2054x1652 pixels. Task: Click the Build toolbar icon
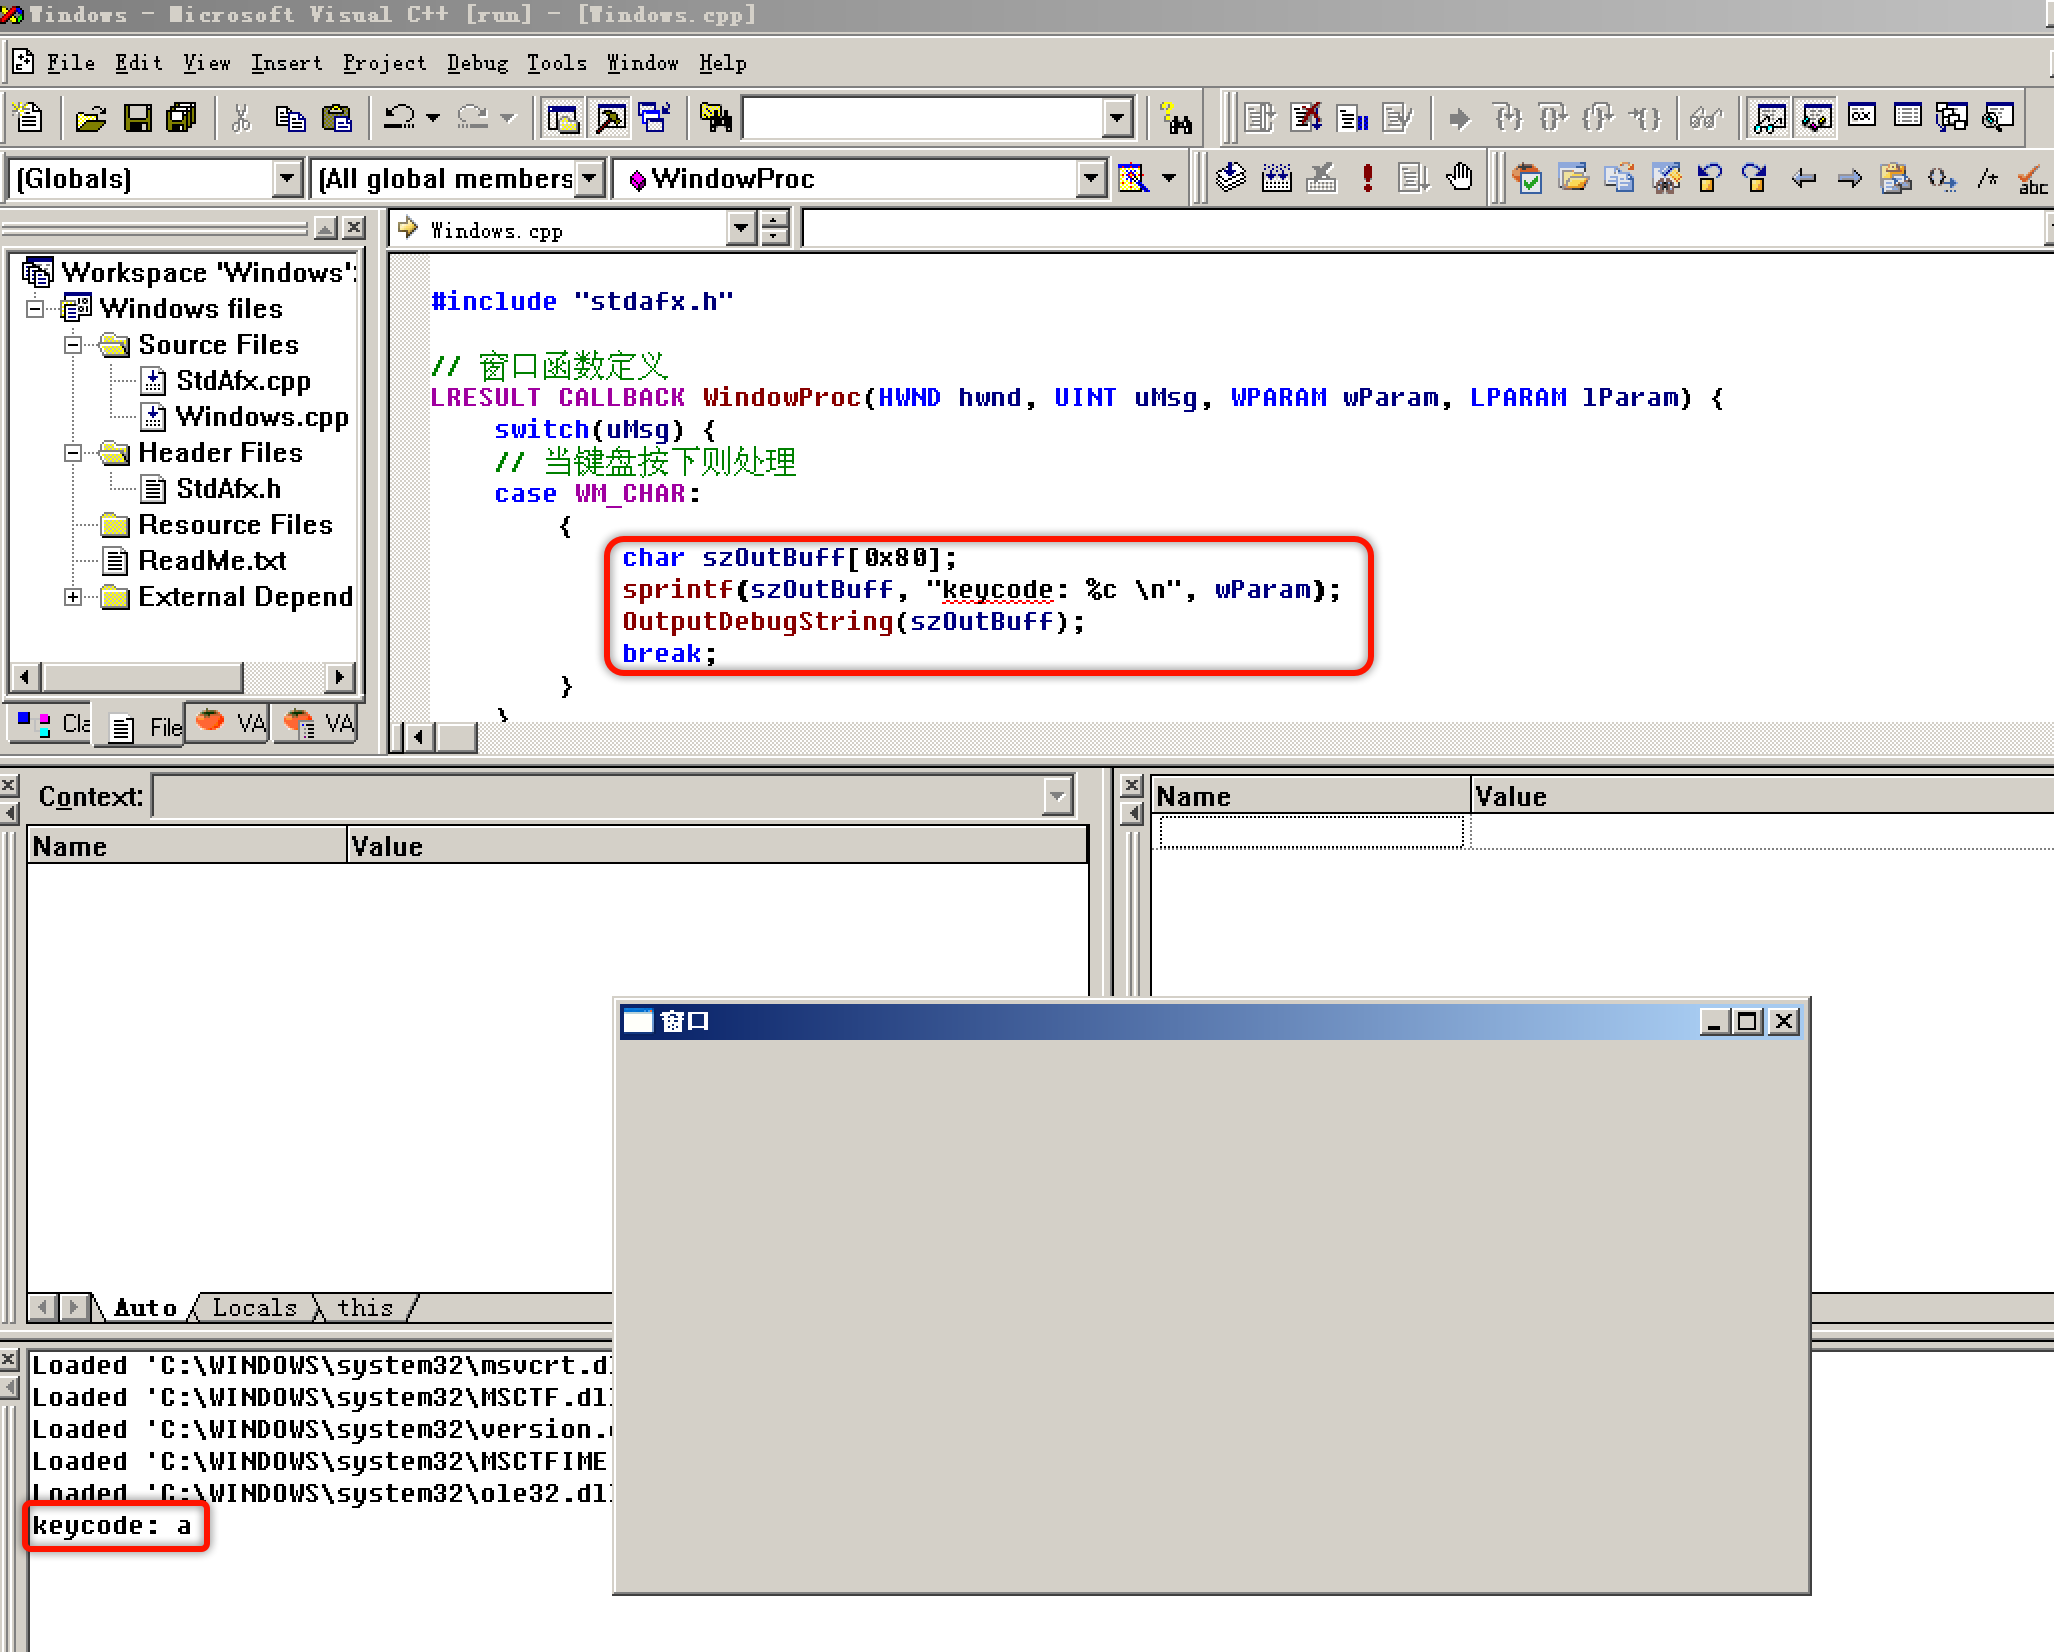click(x=1276, y=179)
